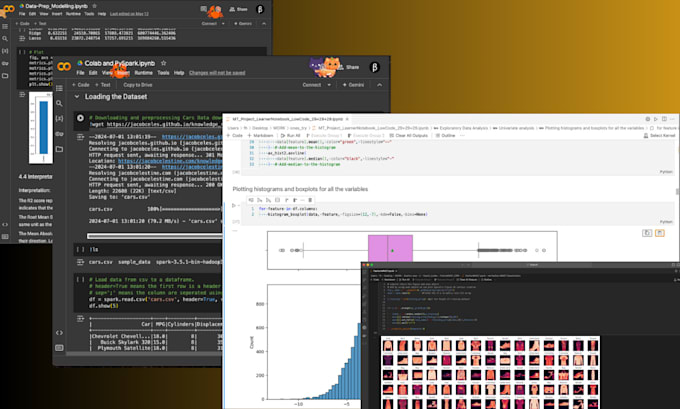The width and height of the screenshot is (680, 409).
Task: Split editor in MT_Project notebook window
Action: coord(664,119)
